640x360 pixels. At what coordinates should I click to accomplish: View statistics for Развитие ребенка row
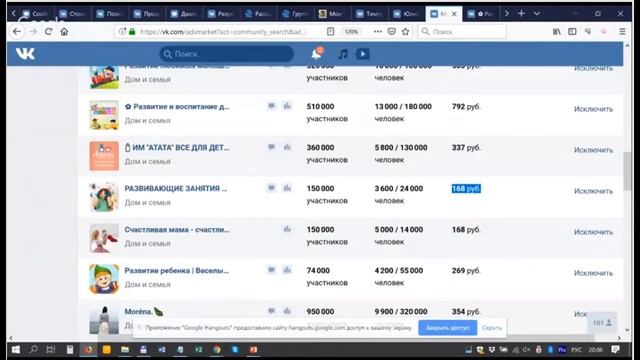(287, 270)
